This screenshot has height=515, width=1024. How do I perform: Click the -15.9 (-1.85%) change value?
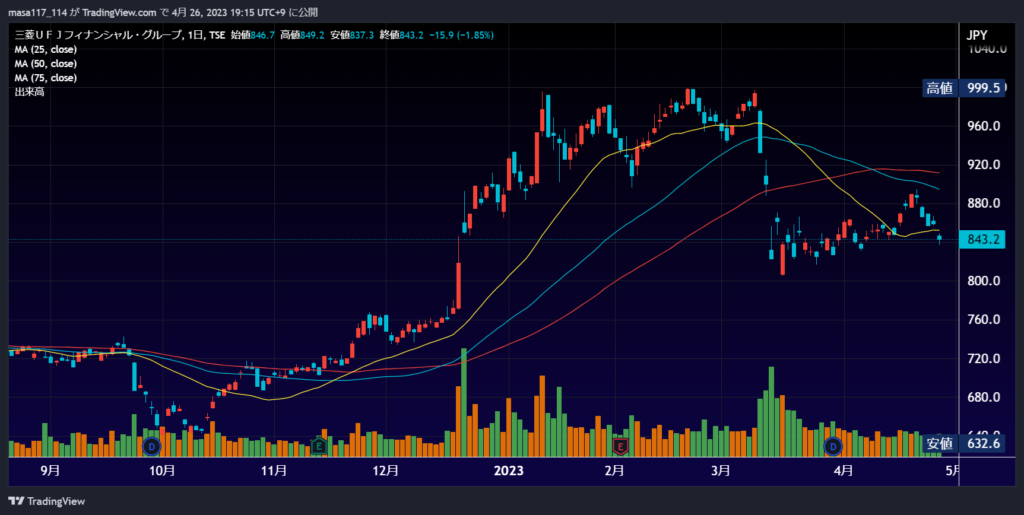[461, 35]
